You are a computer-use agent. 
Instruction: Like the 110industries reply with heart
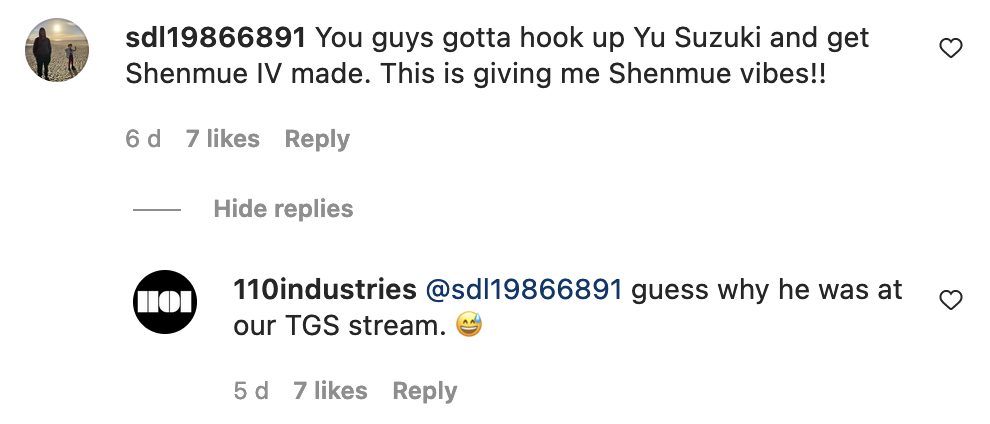pyautogui.click(x=951, y=299)
